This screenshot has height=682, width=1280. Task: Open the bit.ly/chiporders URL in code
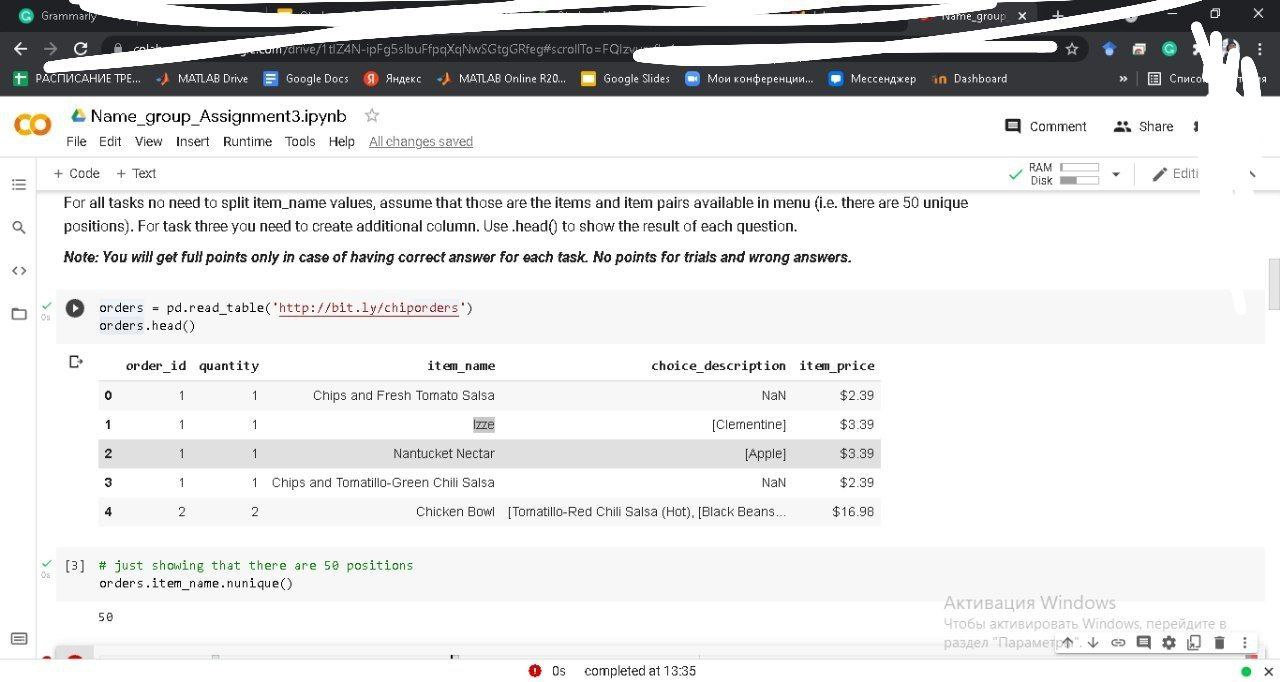coord(368,308)
